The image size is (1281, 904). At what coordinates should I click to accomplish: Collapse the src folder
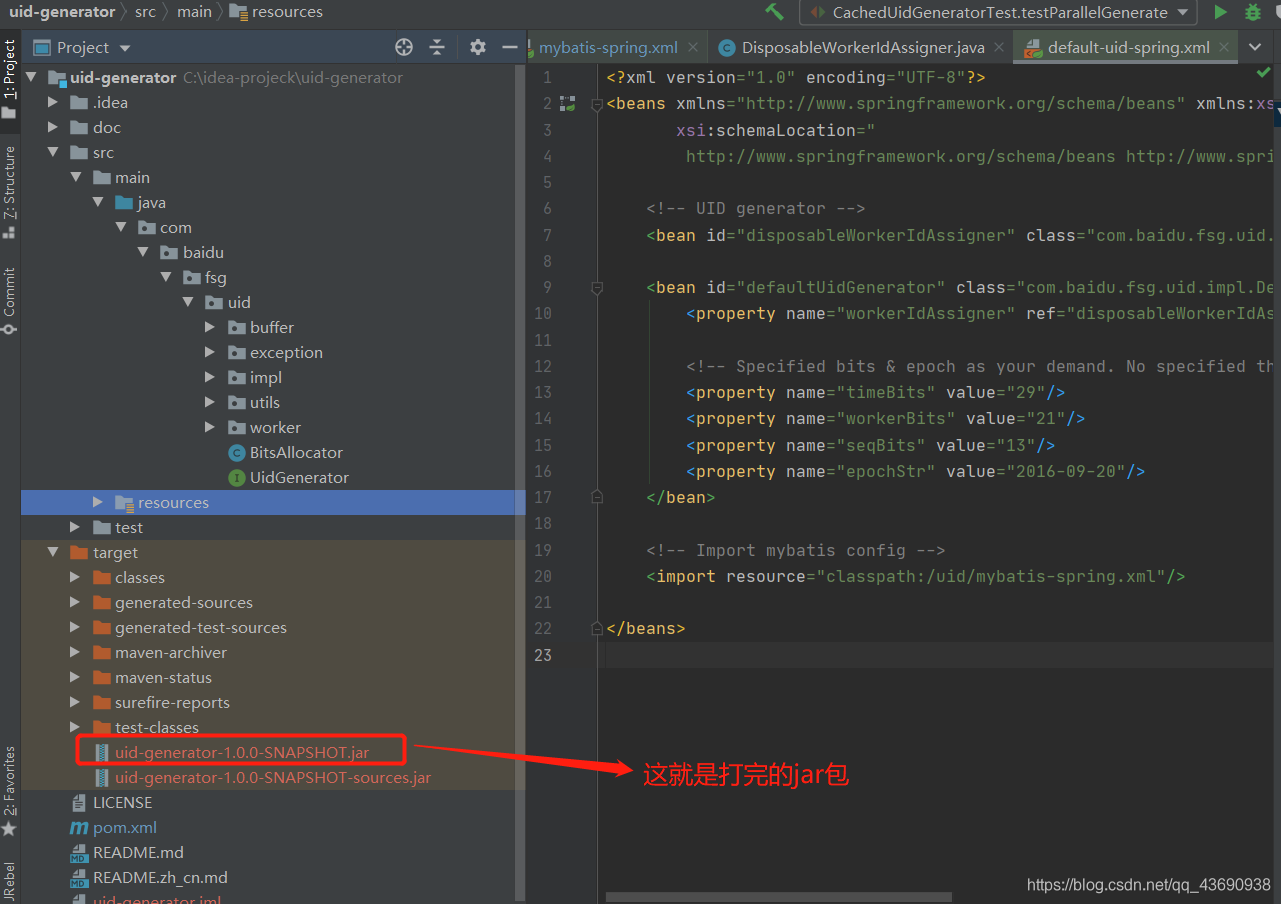(x=53, y=152)
